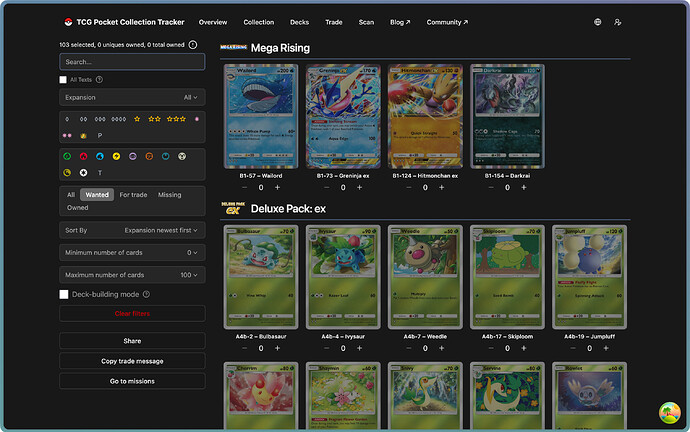690x432 pixels.
Task: Open the Decks page
Action: point(299,22)
